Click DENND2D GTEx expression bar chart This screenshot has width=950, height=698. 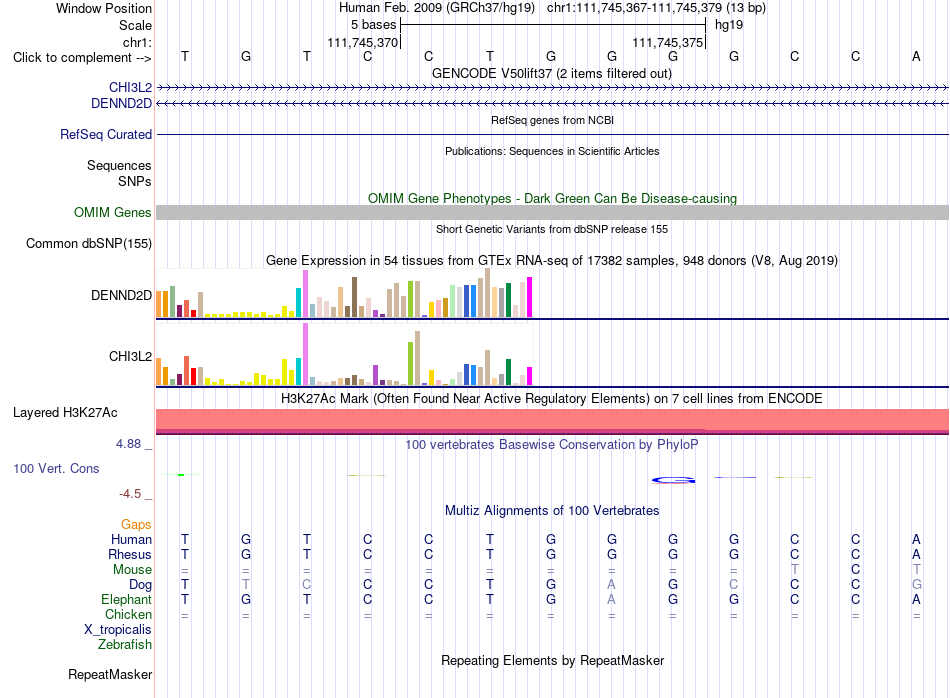point(344,294)
